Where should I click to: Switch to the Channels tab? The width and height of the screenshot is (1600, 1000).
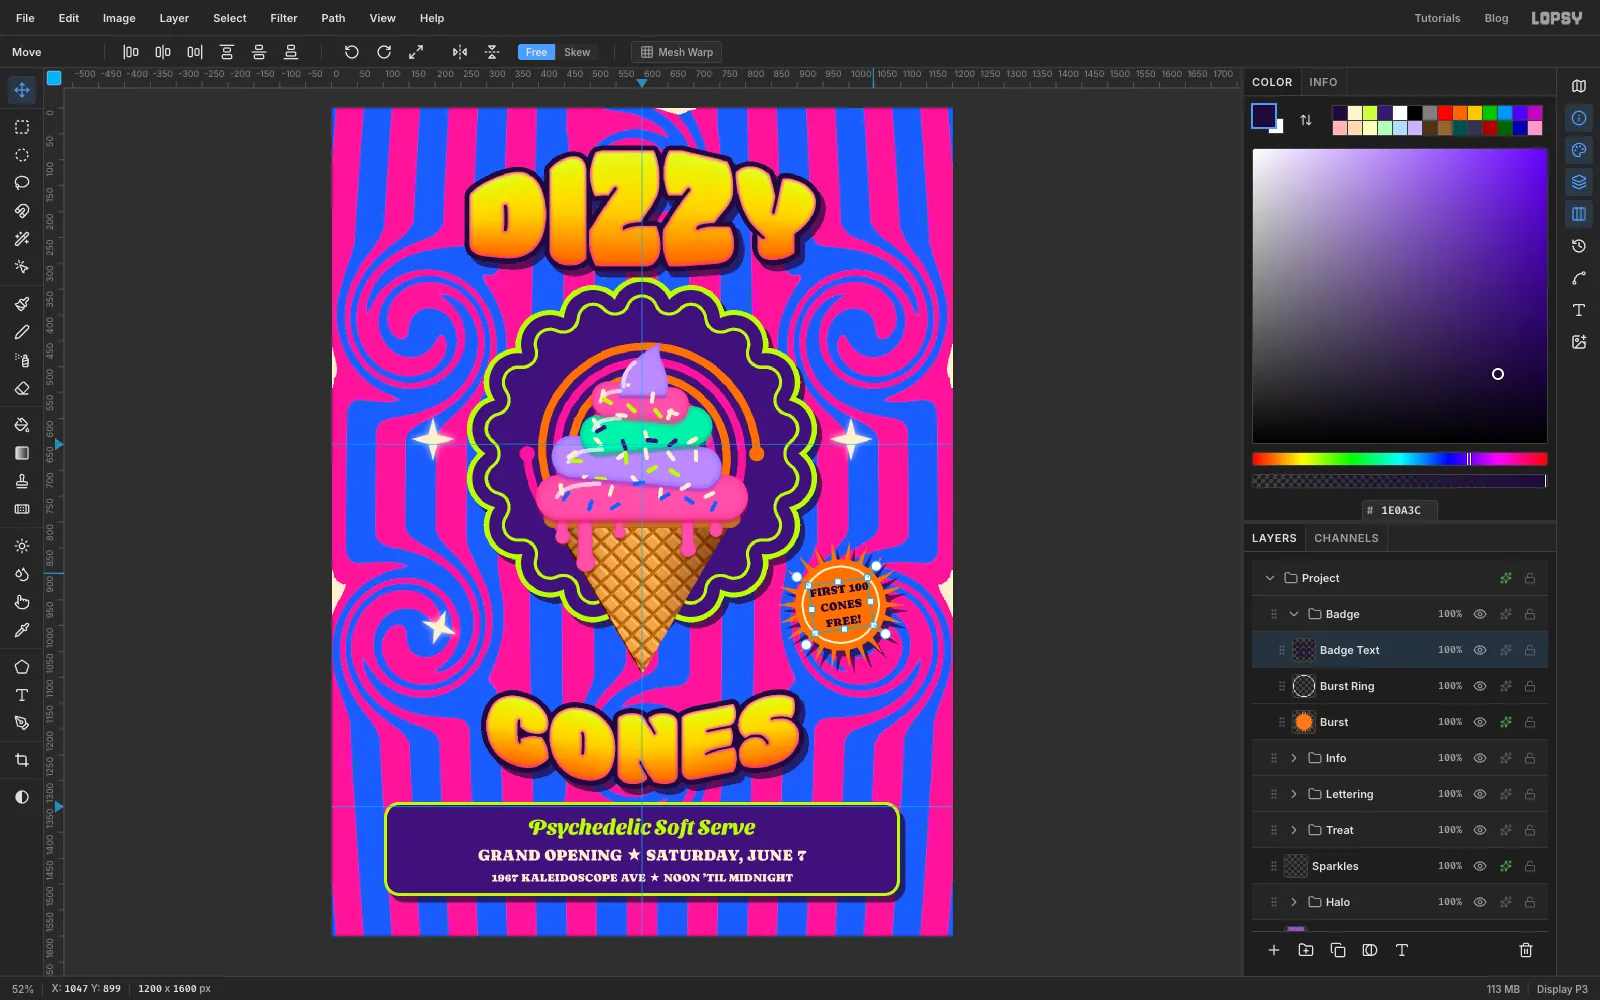pyautogui.click(x=1346, y=538)
